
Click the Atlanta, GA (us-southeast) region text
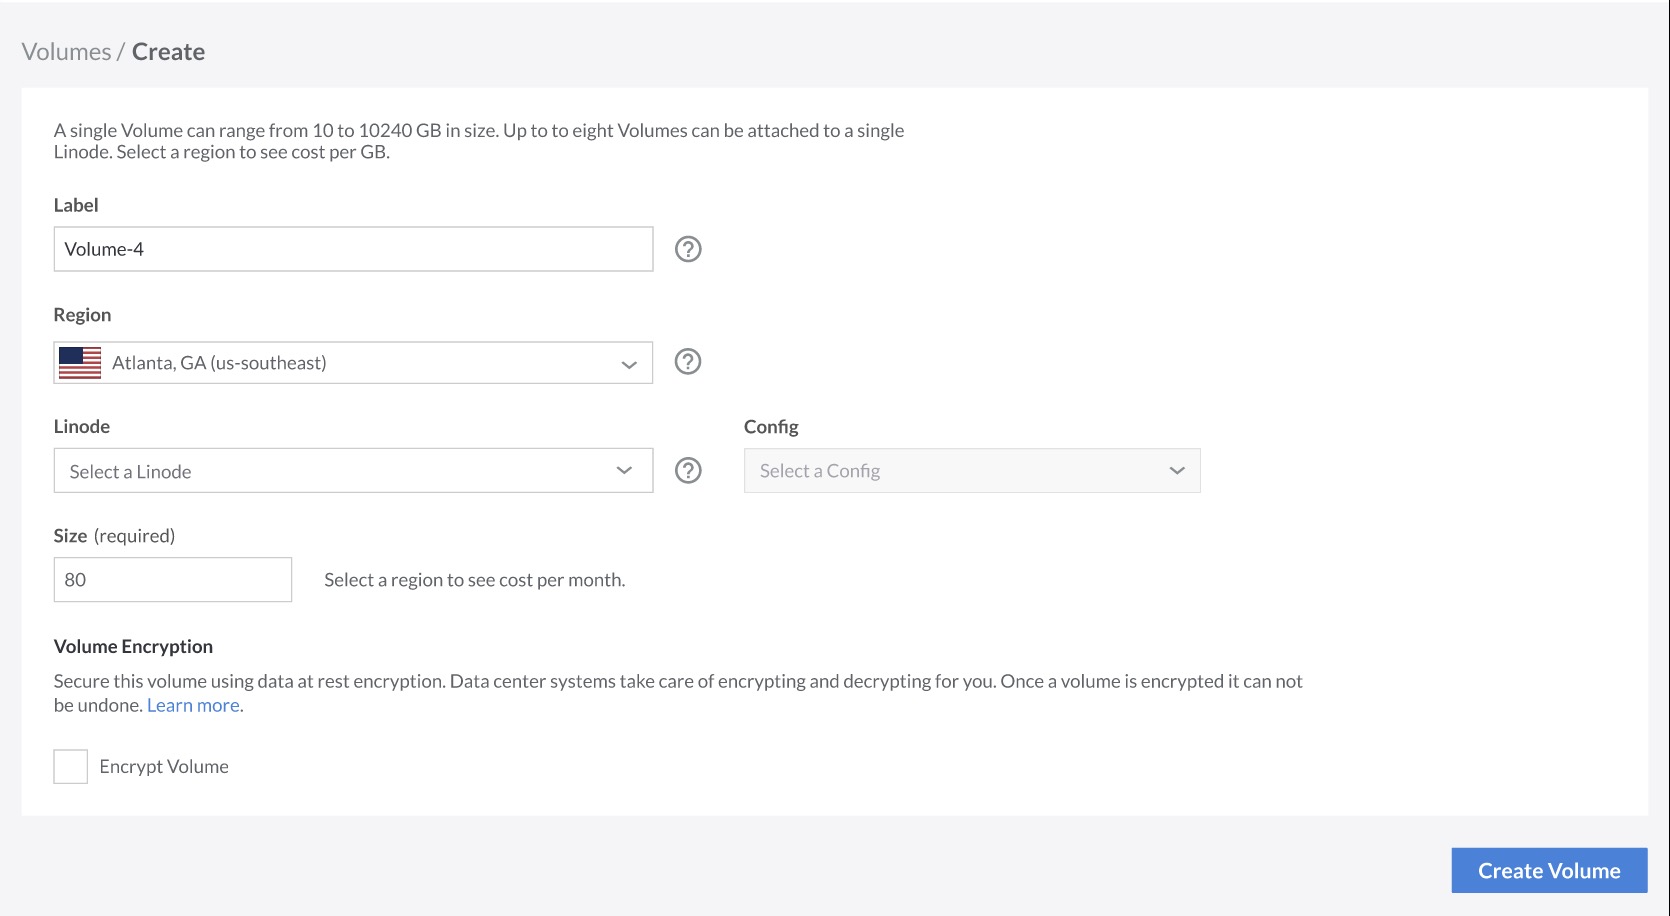point(219,363)
